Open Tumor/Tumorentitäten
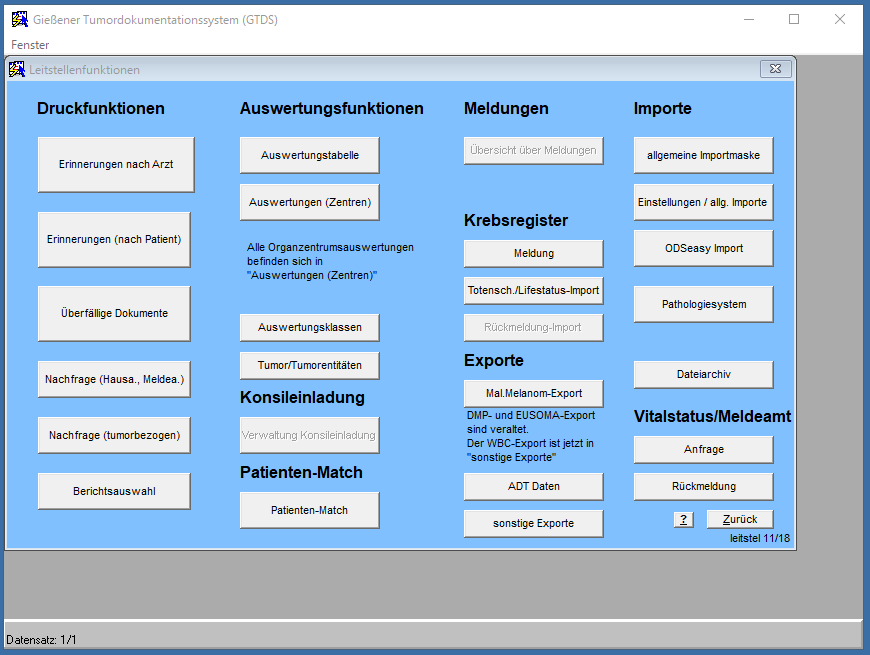Image resolution: width=870 pixels, height=655 pixels. (310, 365)
